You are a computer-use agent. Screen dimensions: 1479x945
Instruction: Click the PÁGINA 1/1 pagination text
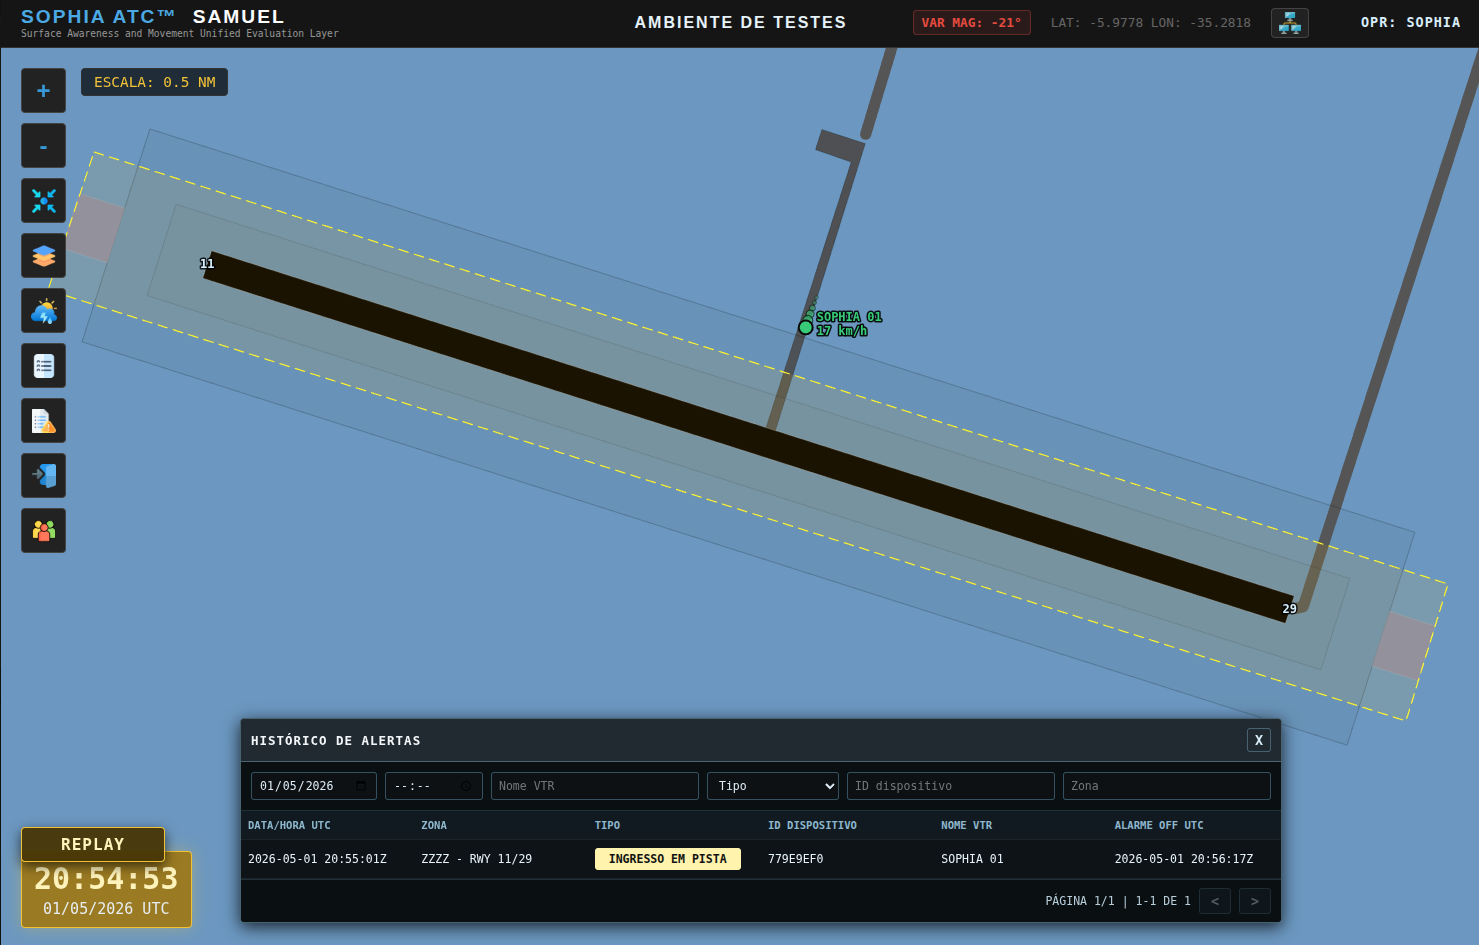pos(1080,901)
